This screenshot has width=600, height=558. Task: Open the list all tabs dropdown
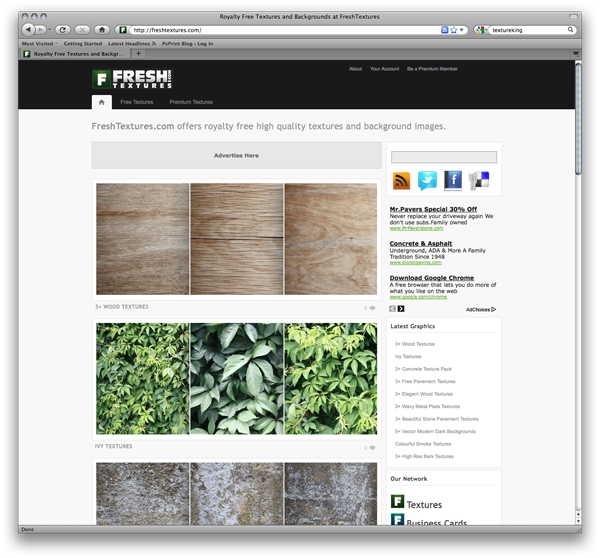[x=576, y=54]
